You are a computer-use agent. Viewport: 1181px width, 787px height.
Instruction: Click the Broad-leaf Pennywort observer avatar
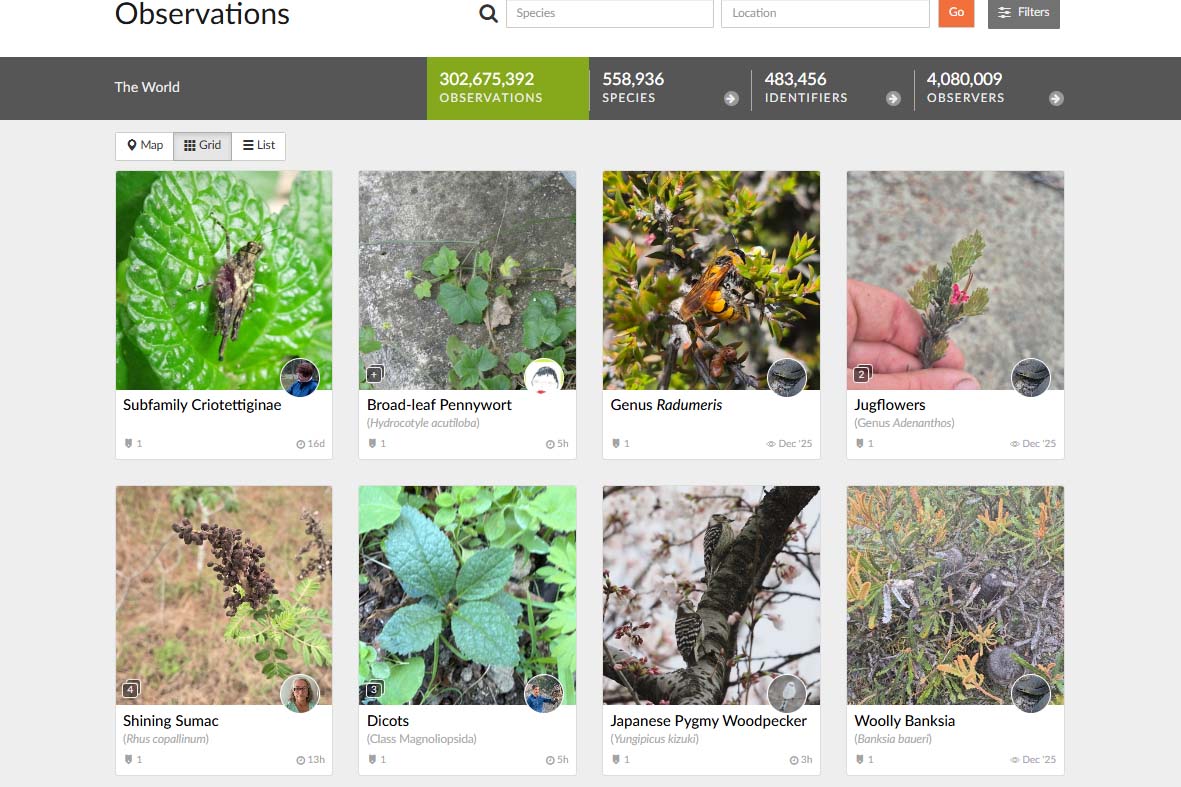543,378
